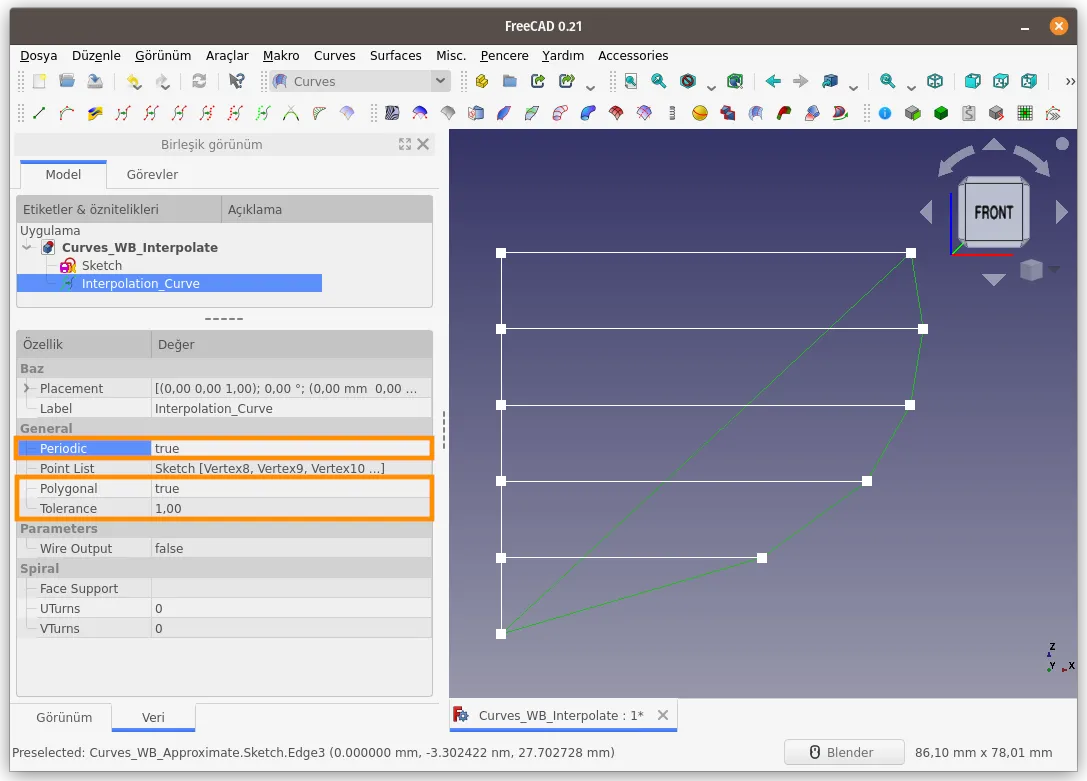Collapse the Curves_WB_Interpolate tree node
Screen dimensions: 1087x781
pyautogui.click(x=27, y=247)
